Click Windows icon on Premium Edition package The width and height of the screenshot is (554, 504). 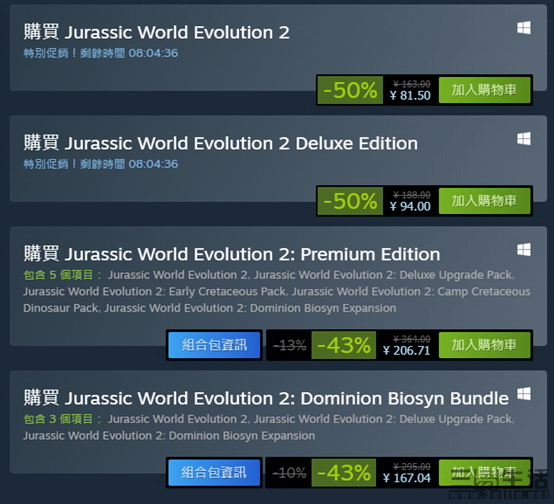(x=524, y=250)
